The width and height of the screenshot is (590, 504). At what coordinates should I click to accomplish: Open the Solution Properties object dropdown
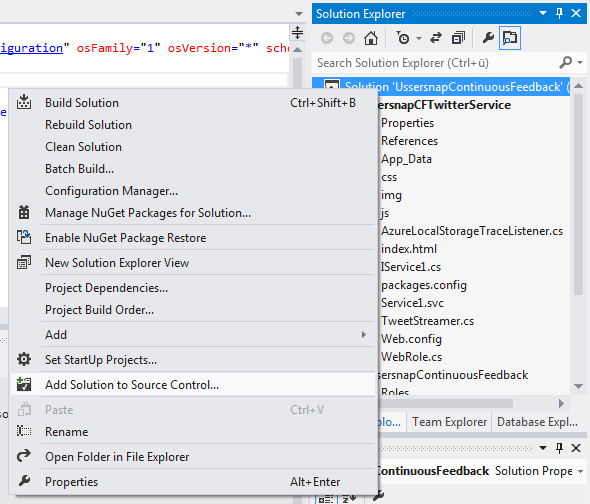tap(581, 471)
